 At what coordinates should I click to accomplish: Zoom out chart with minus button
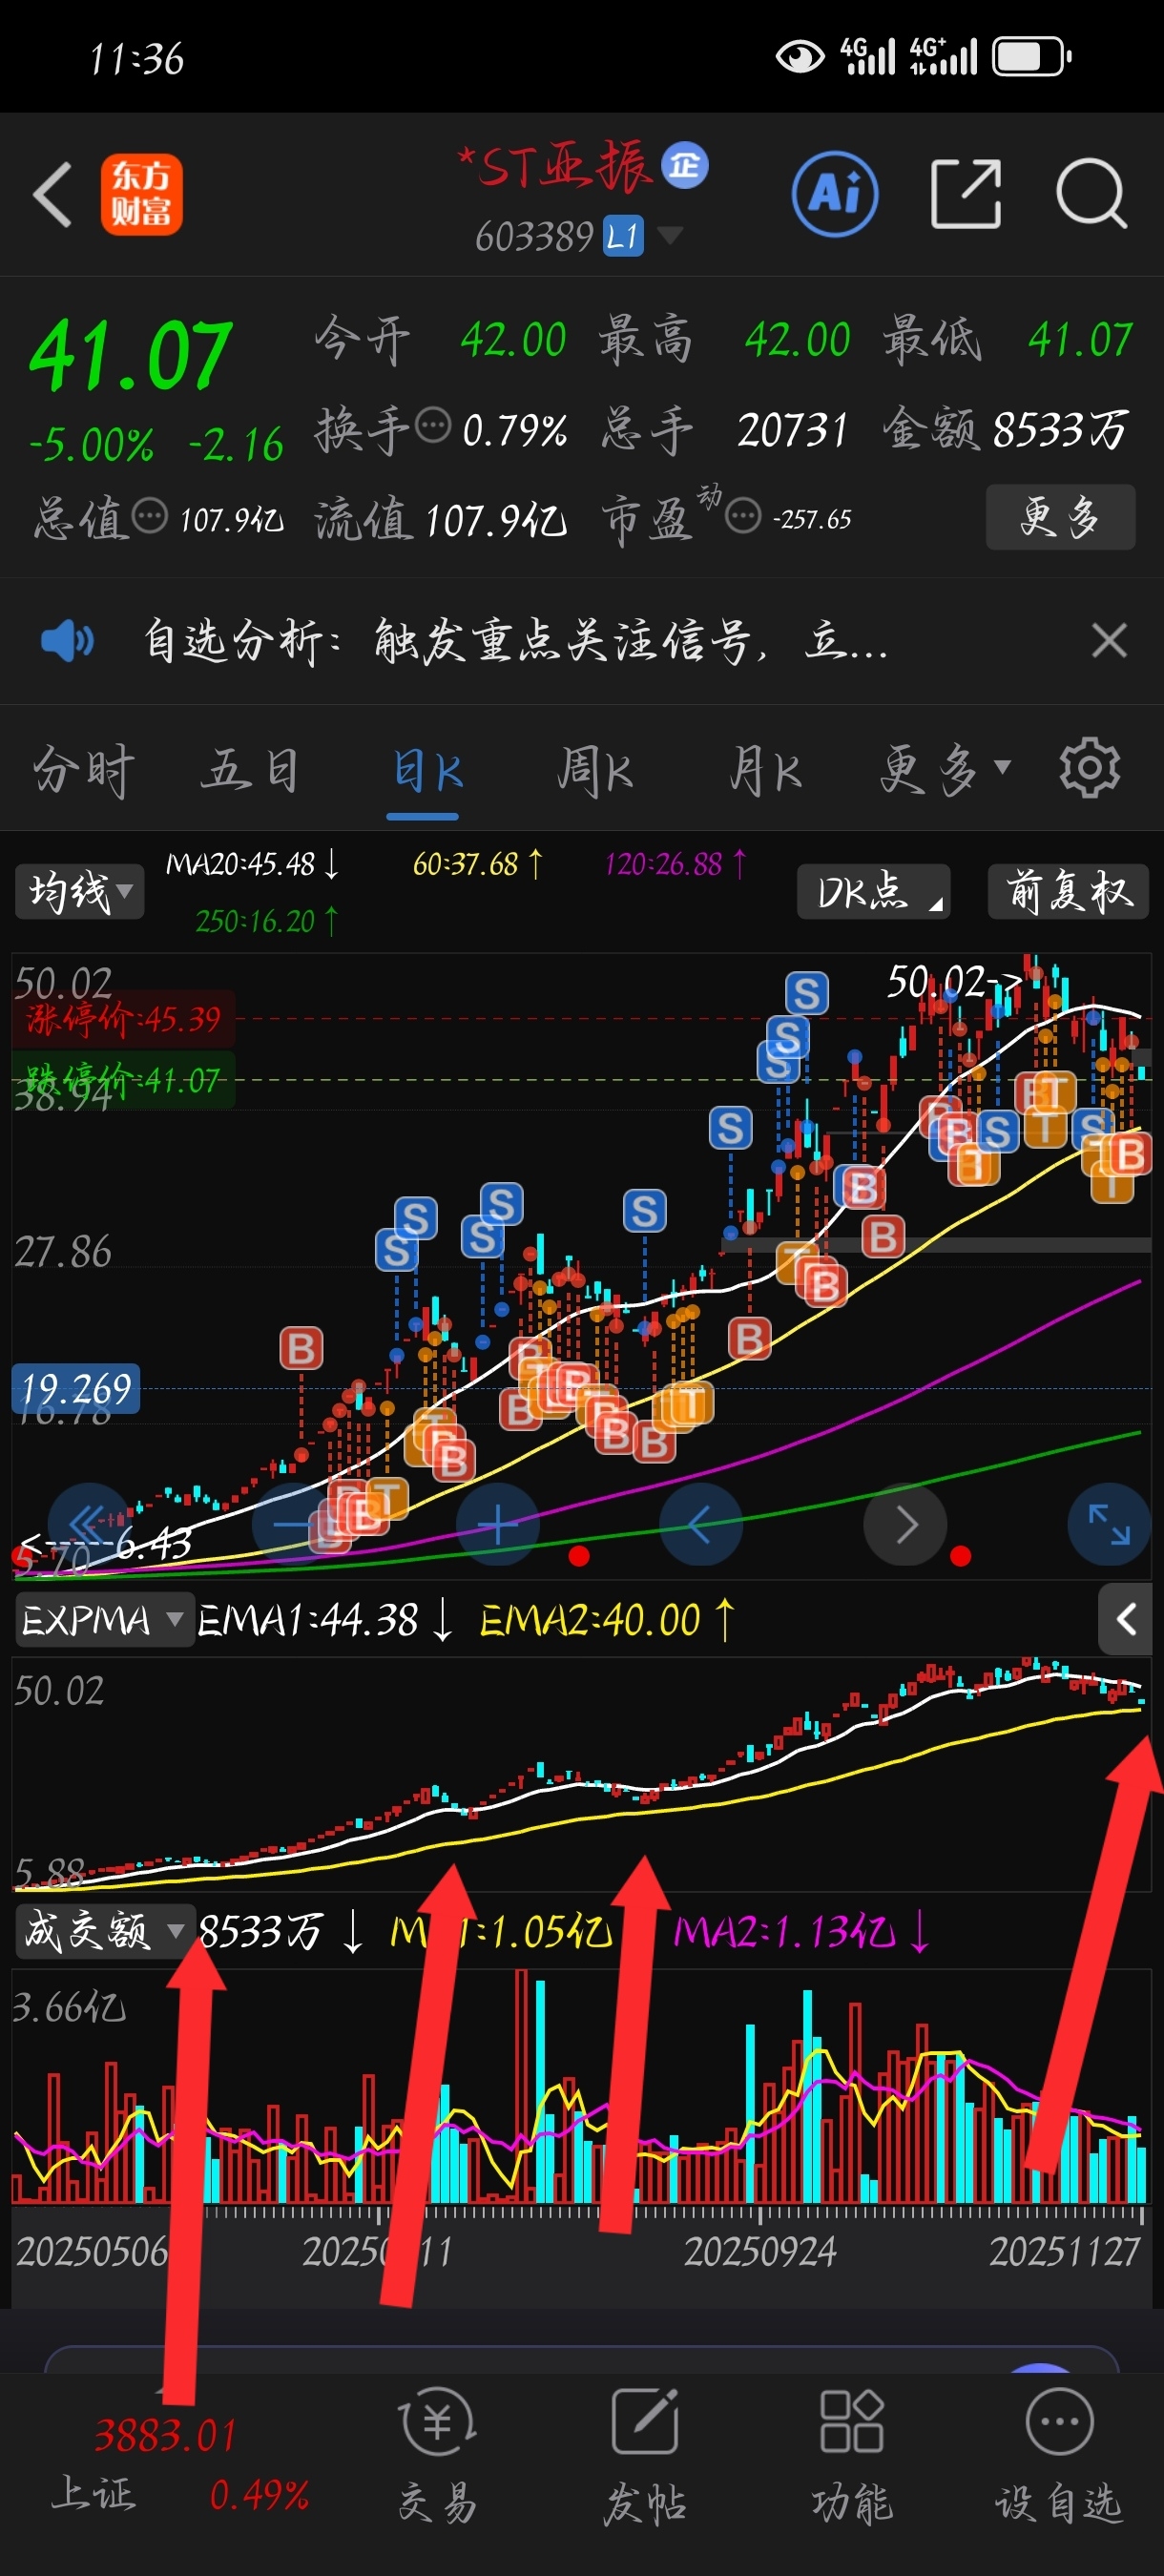pyautogui.click(x=293, y=1524)
